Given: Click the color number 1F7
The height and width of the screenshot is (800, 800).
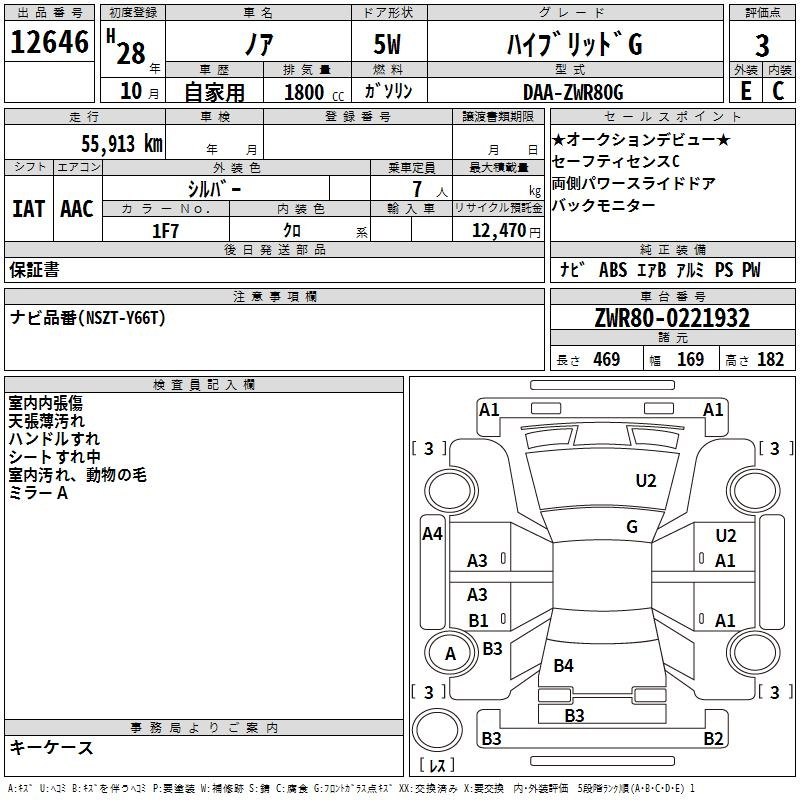Looking at the screenshot, I should [165, 231].
